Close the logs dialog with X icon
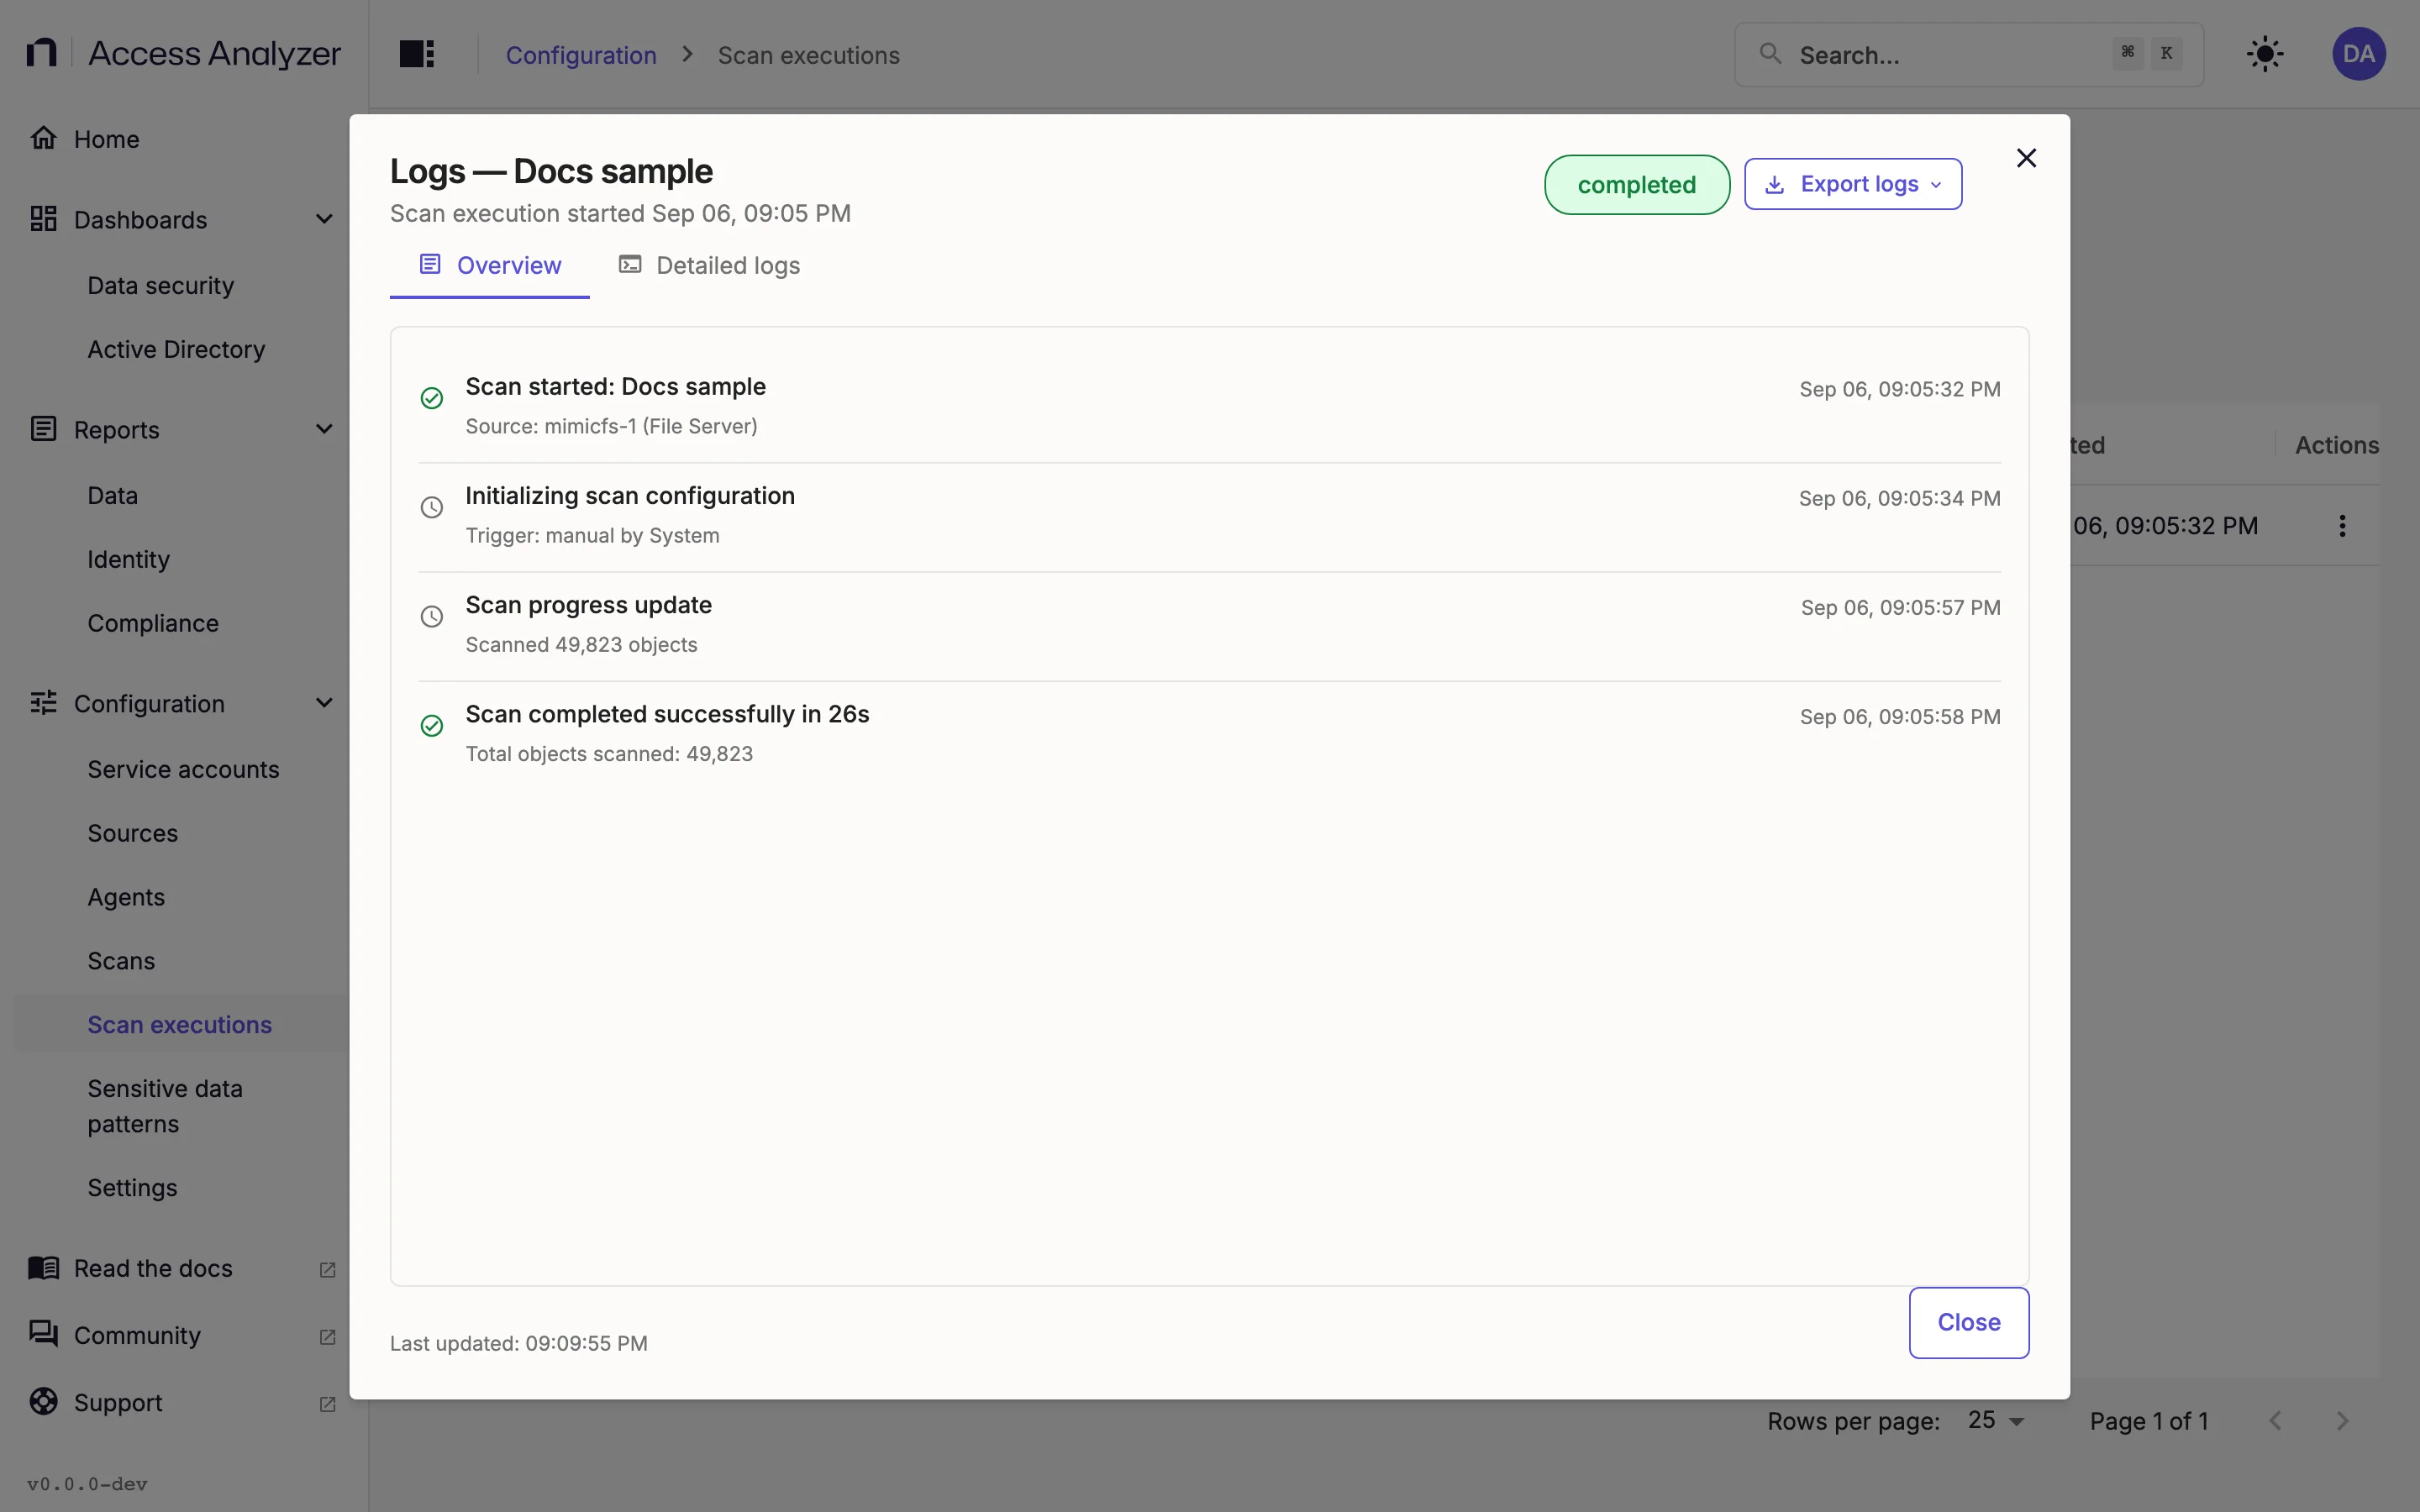This screenshot has width=2420, height=1512. point(2026,158)
